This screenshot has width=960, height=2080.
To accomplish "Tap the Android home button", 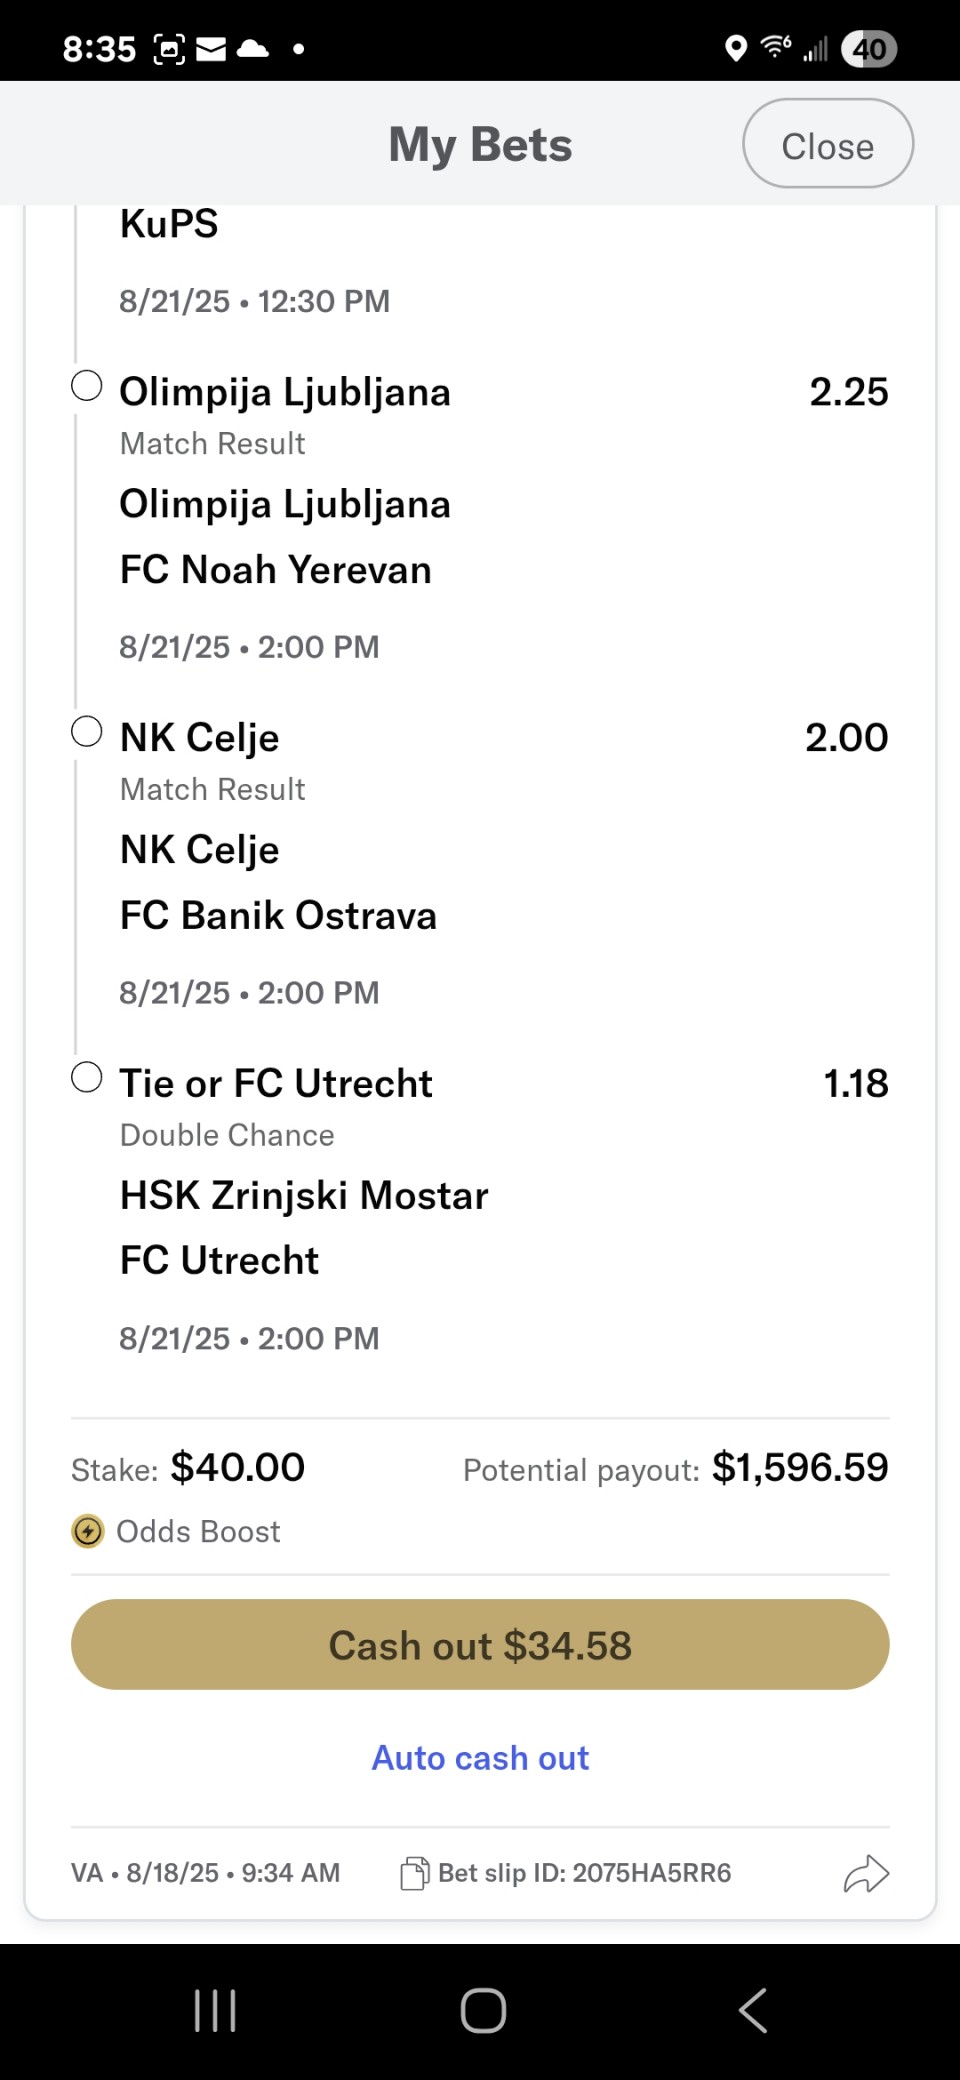I will [x=483, y=2010].
